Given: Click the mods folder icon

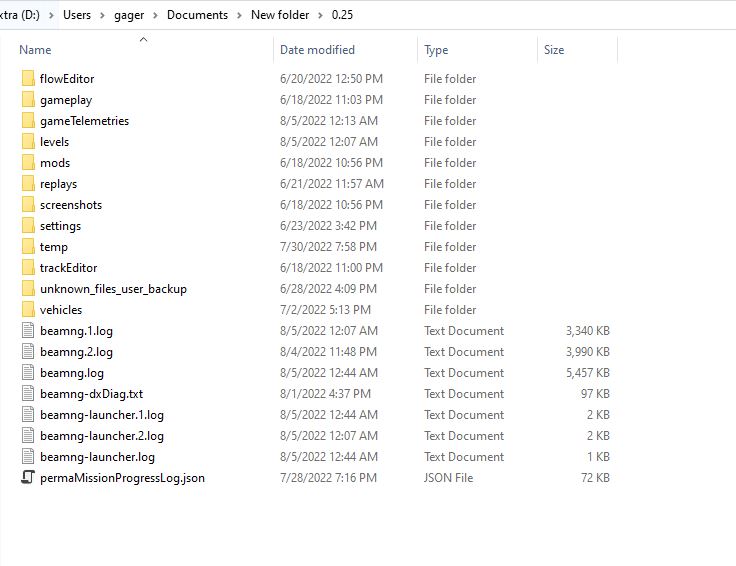Looking at the screenshot, I should (28, 162).
